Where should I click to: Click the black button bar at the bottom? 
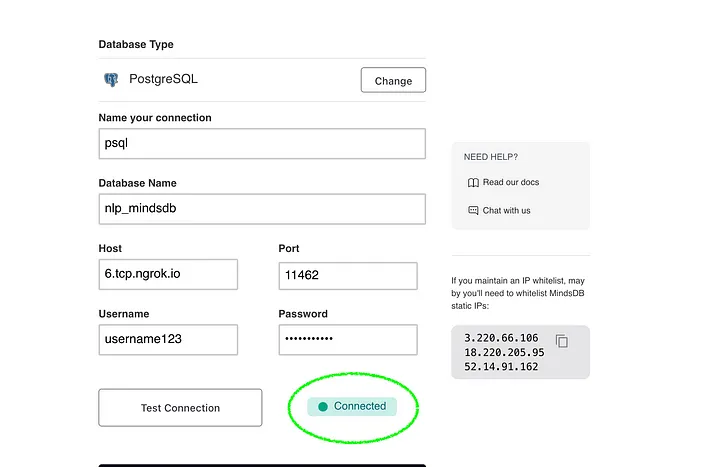[x=261, y=464]
